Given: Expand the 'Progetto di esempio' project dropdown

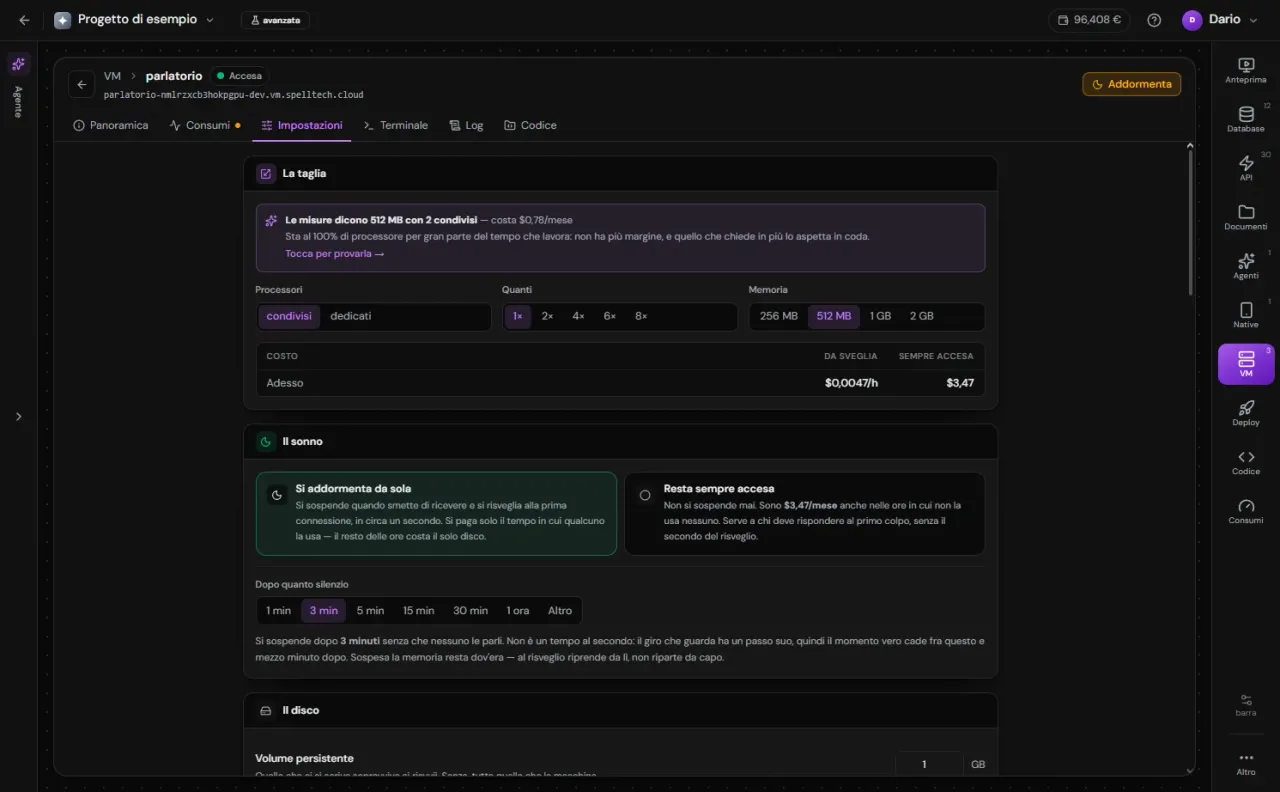Looking at the screenshot, I should coord(134,20).
